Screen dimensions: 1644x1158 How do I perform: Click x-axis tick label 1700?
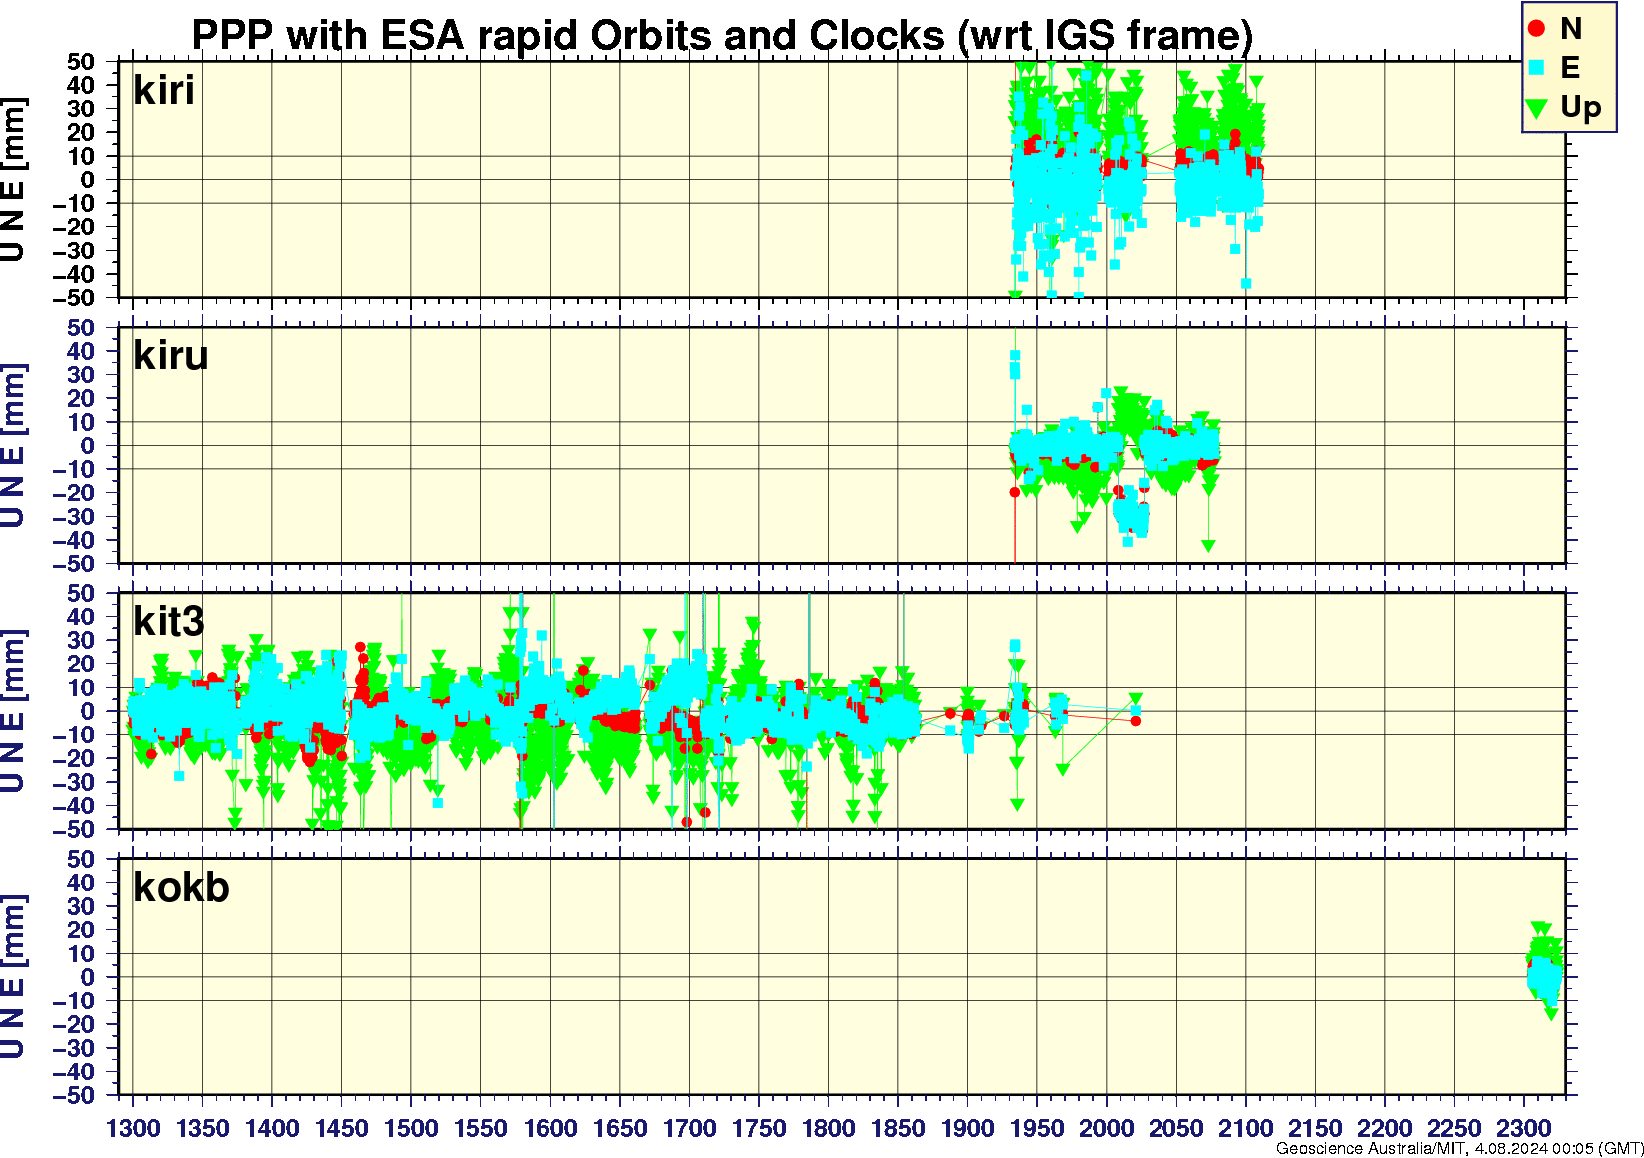click(x=690, y=1128)
